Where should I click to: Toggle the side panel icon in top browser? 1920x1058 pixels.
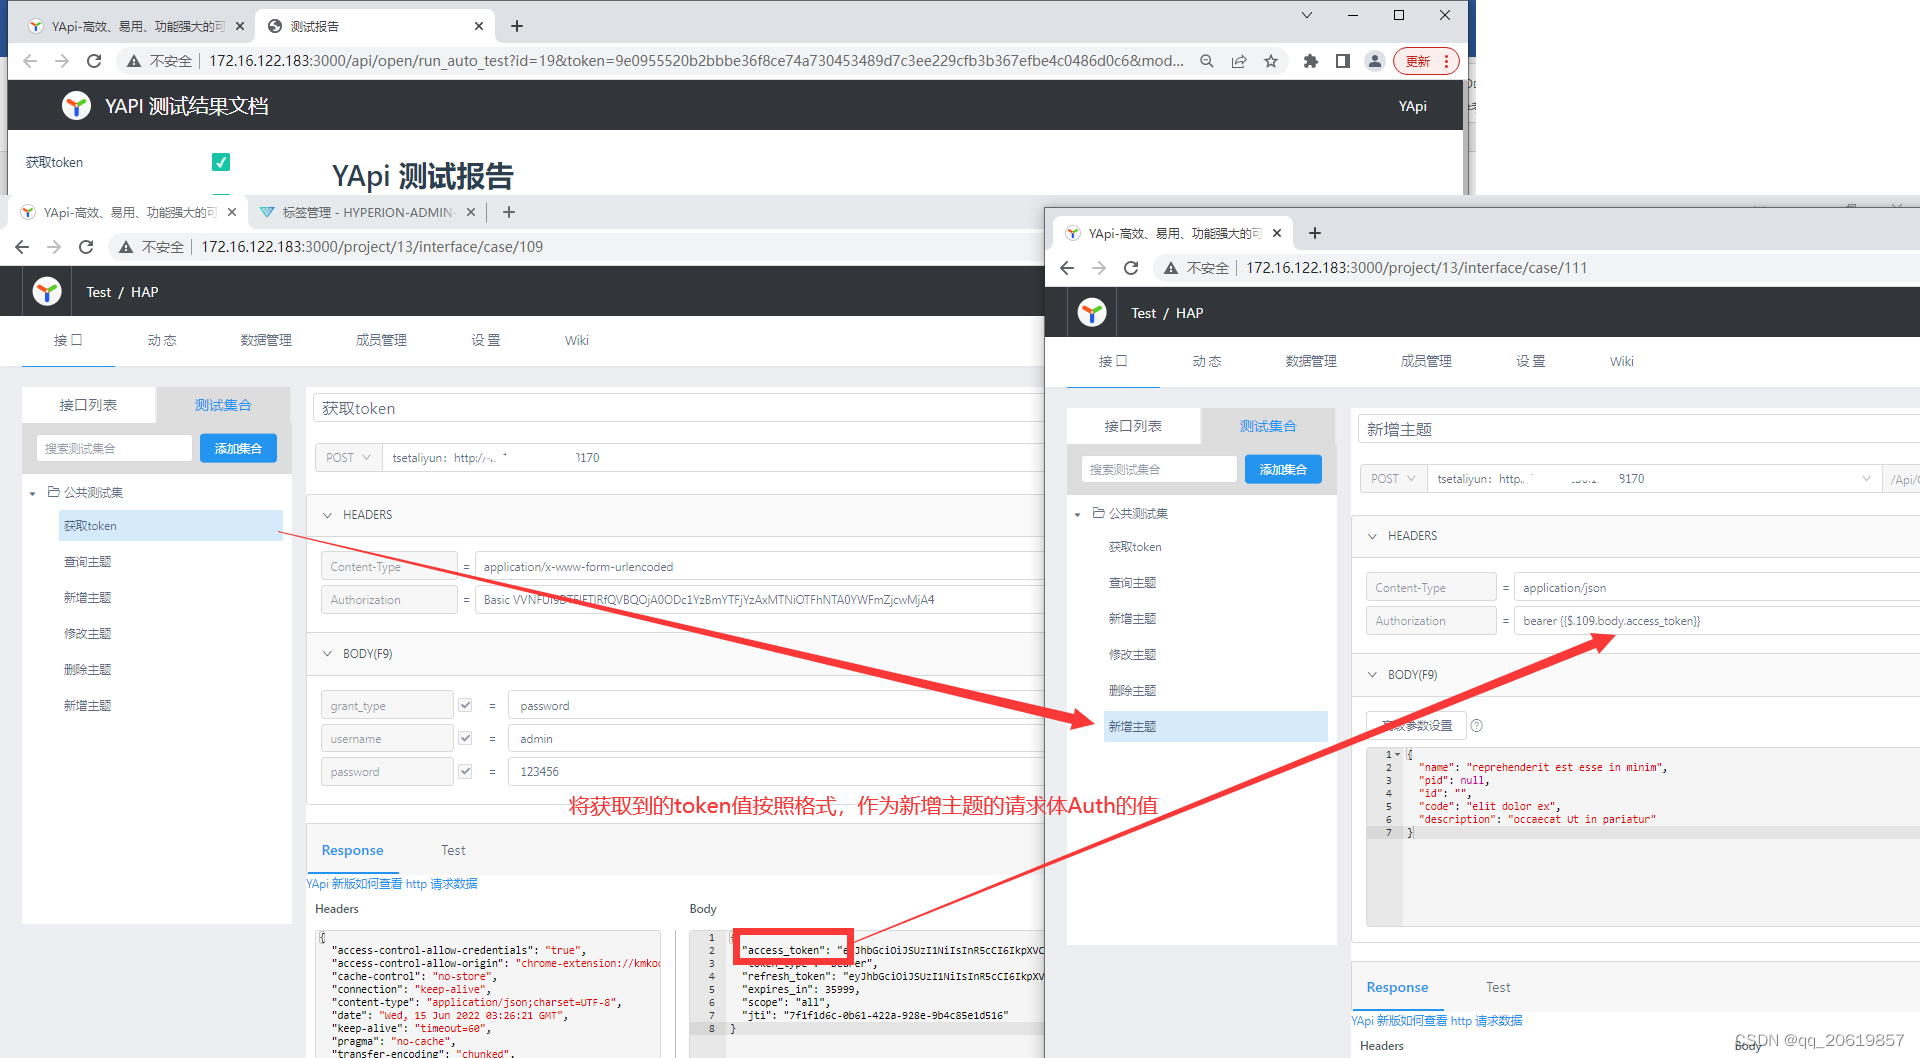tap(1343, 61)
